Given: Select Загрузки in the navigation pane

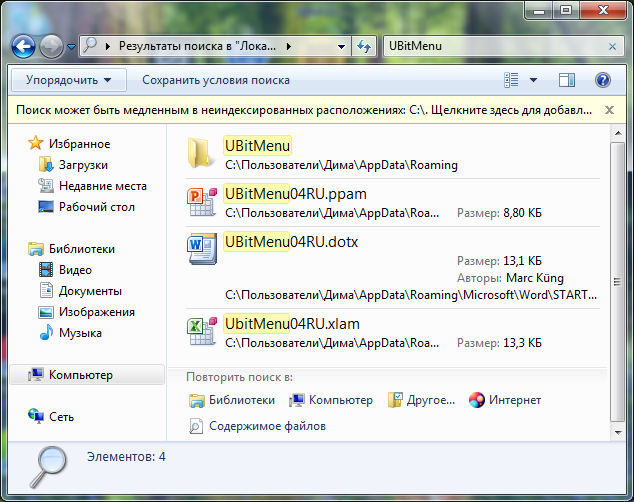Looking at the screenshot, I should [x=83, y=165].
